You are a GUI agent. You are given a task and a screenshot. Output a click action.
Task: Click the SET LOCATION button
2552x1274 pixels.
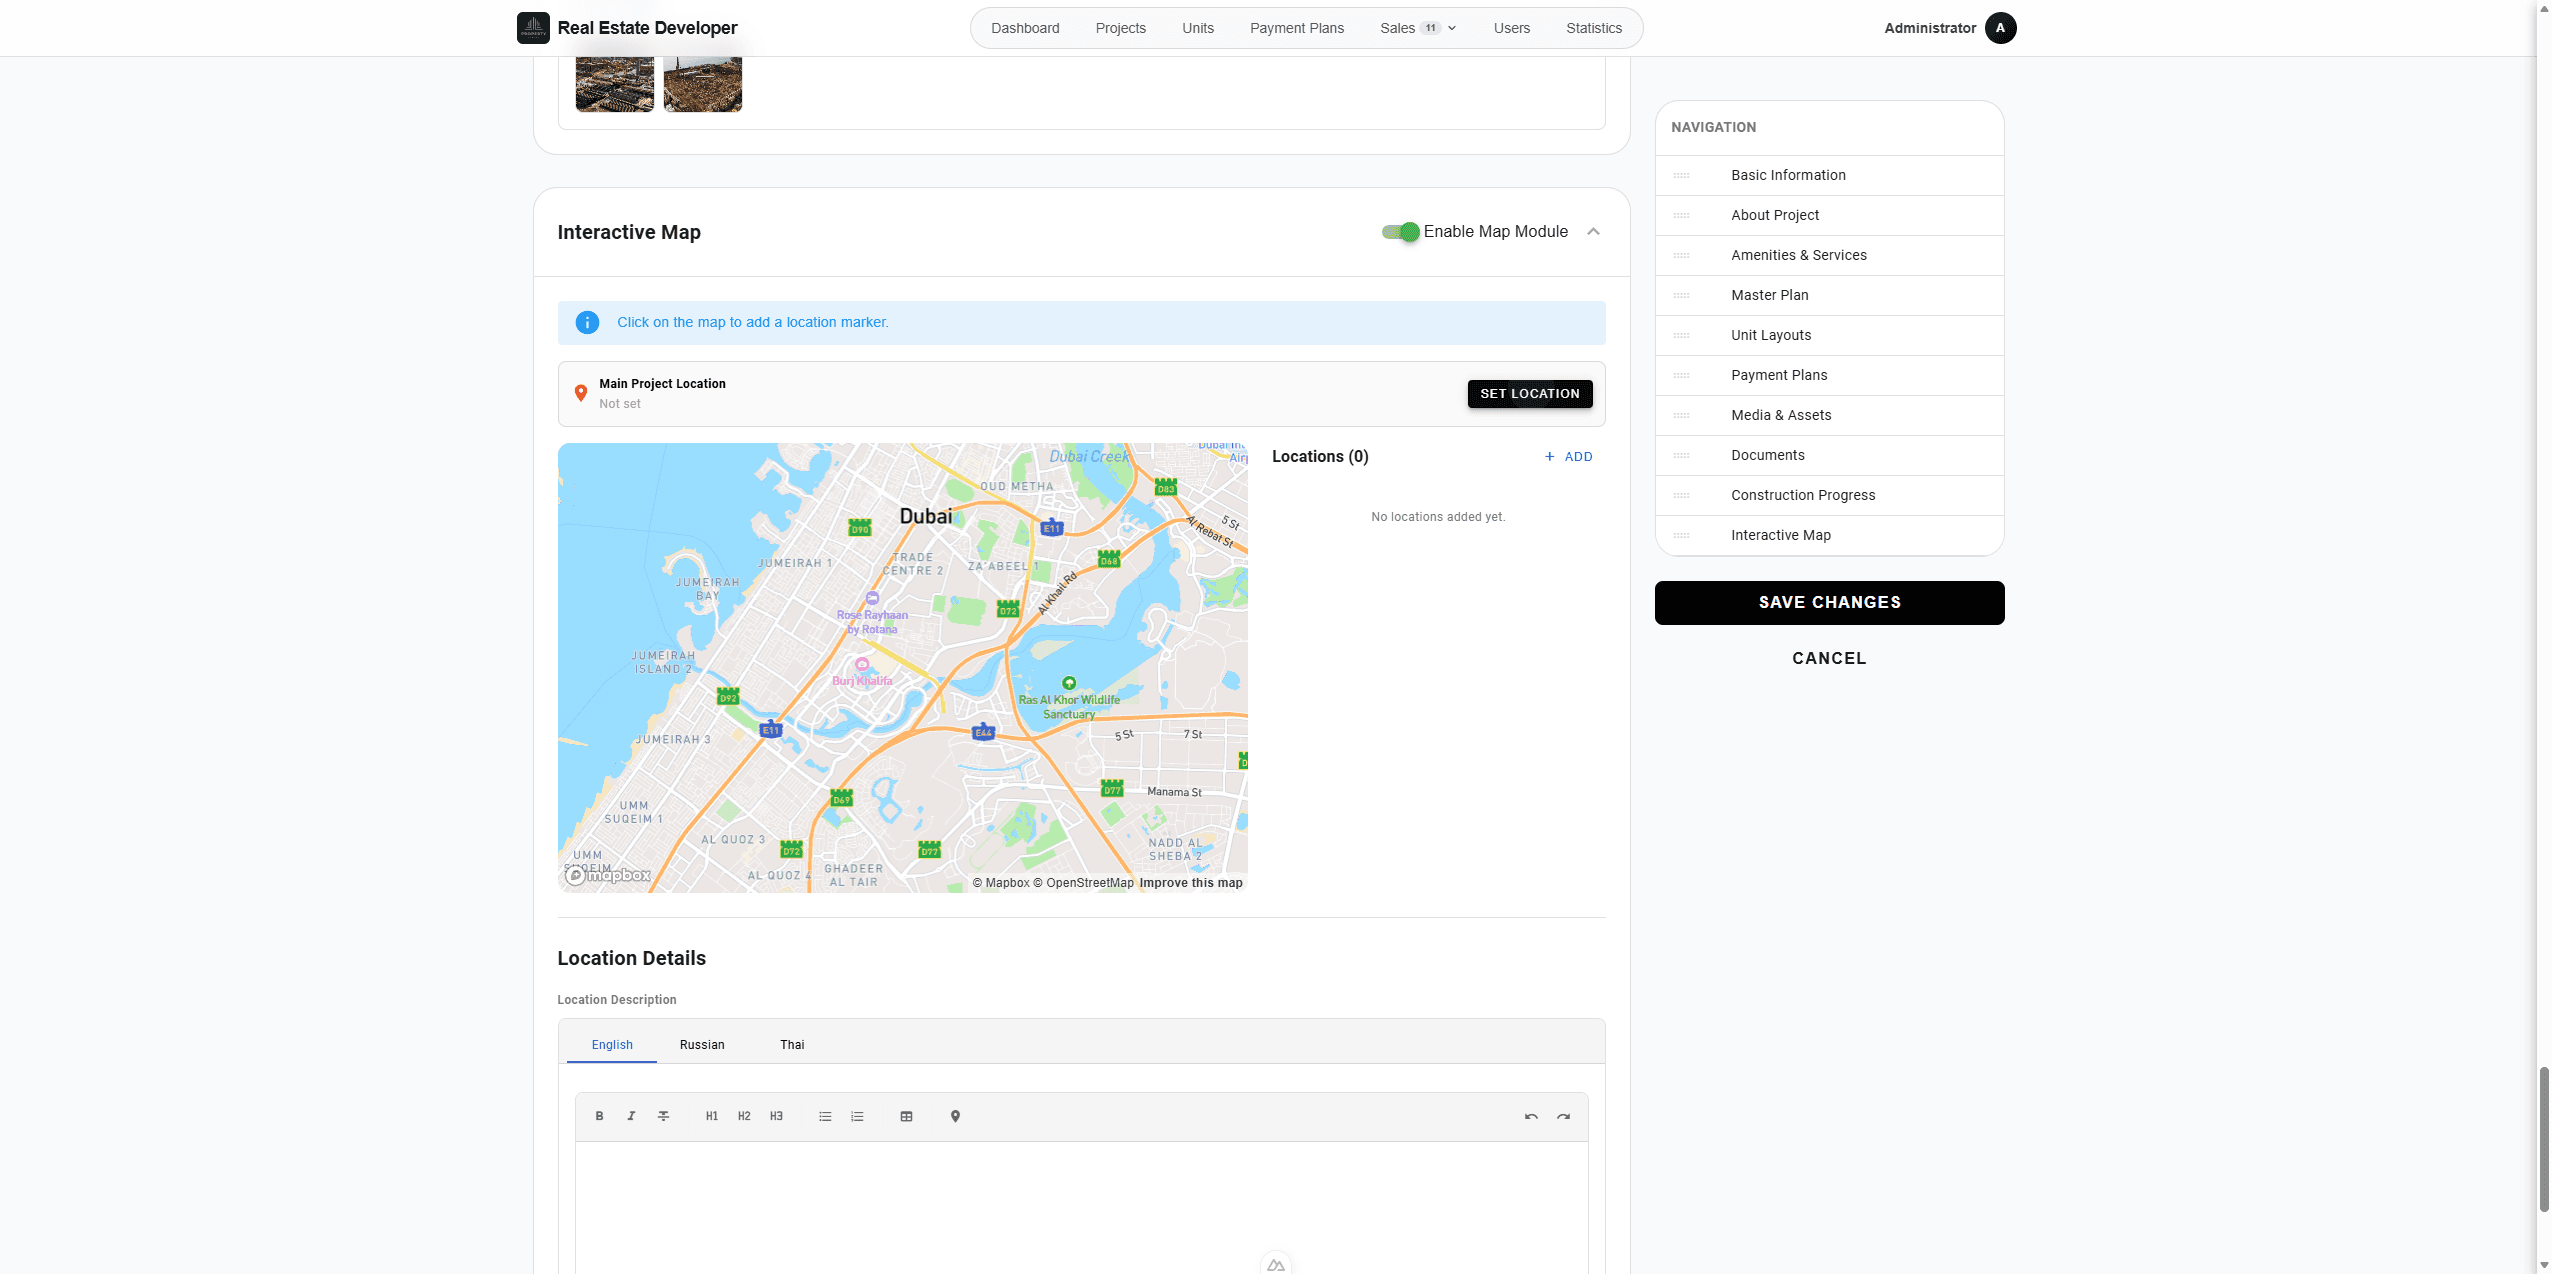coord(1530,394)
